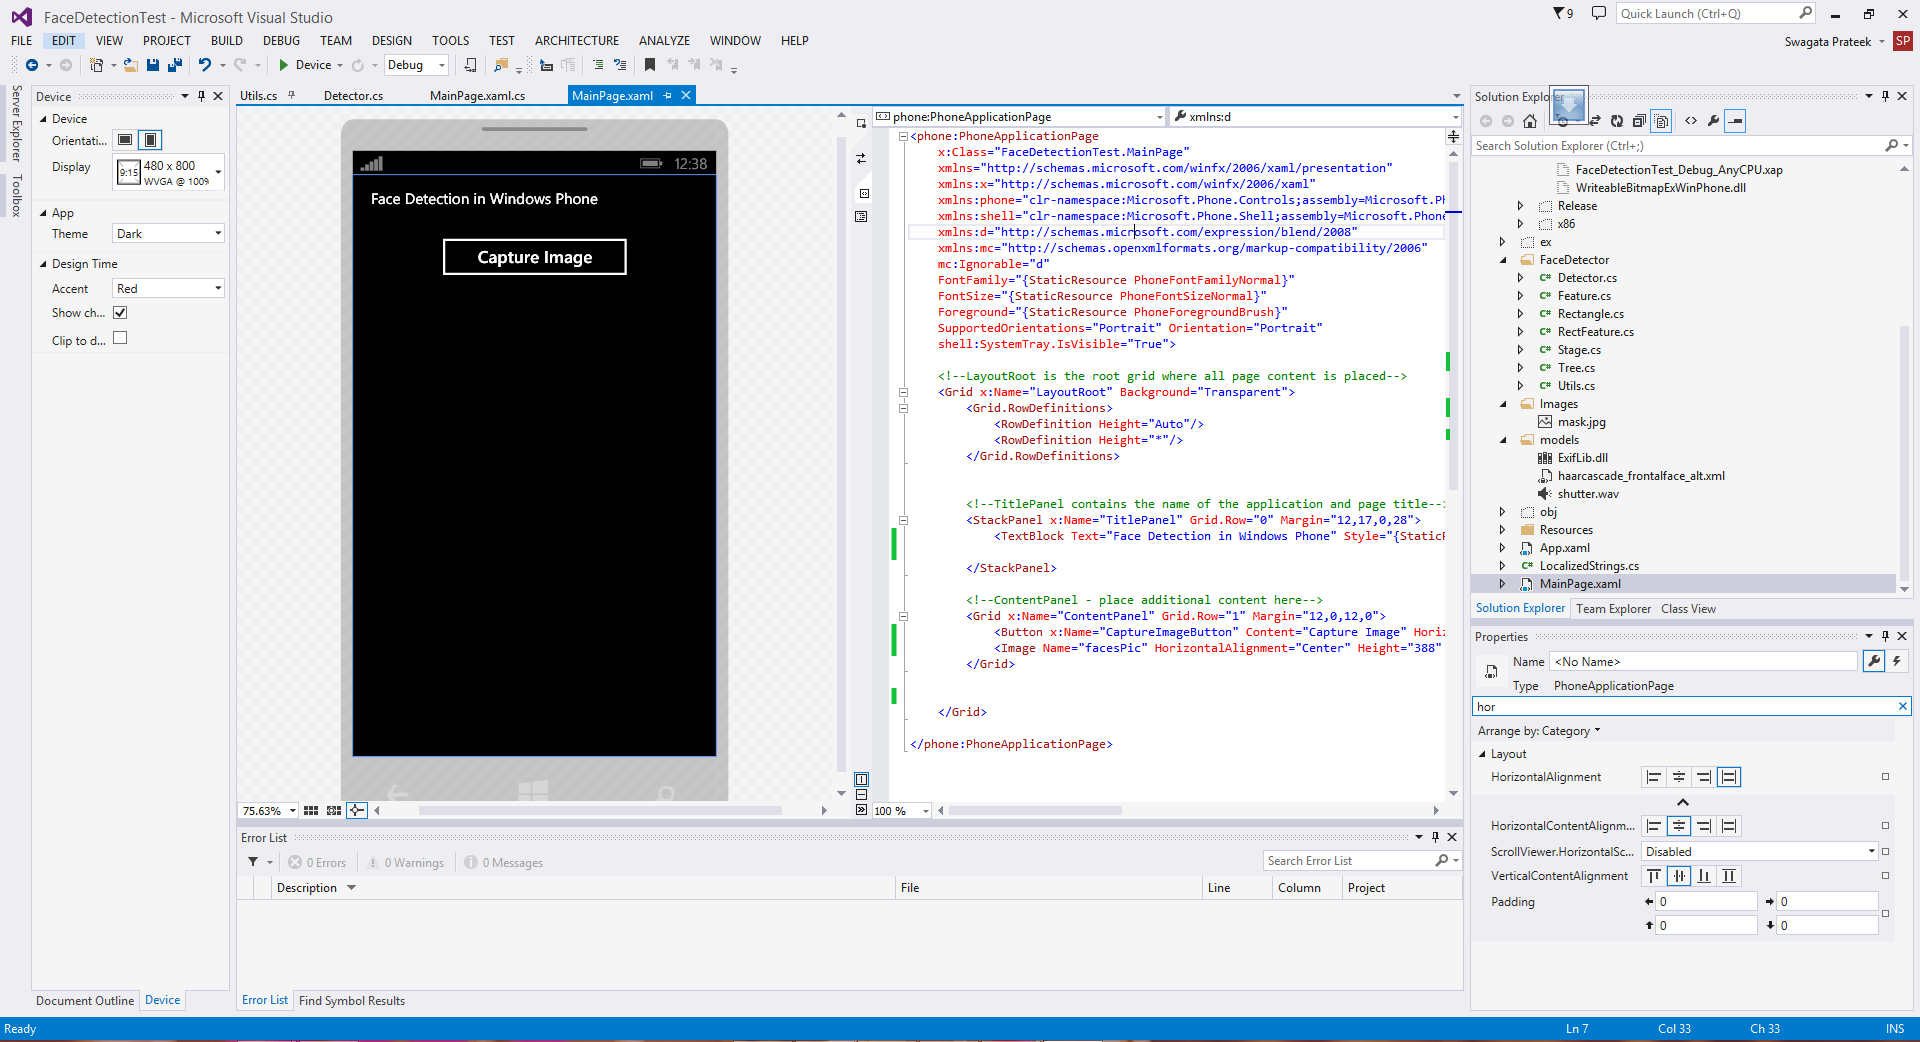Open Properties wrench icon in Solution Explorer
This screenshot has height=1042, width=1920.
tap(1713, 121)
